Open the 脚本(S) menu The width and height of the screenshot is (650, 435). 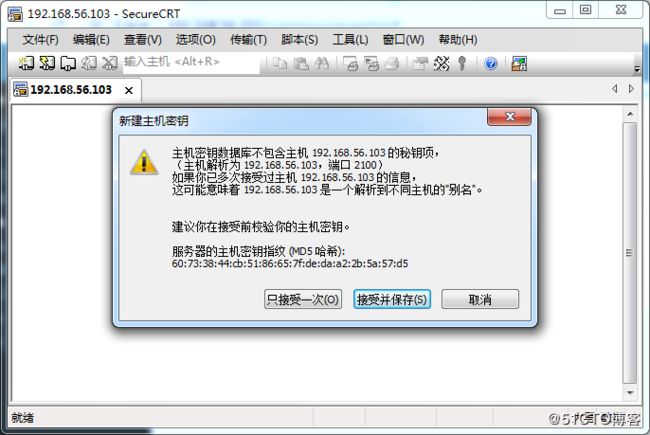pyautogui.click(x=299, y=39)
